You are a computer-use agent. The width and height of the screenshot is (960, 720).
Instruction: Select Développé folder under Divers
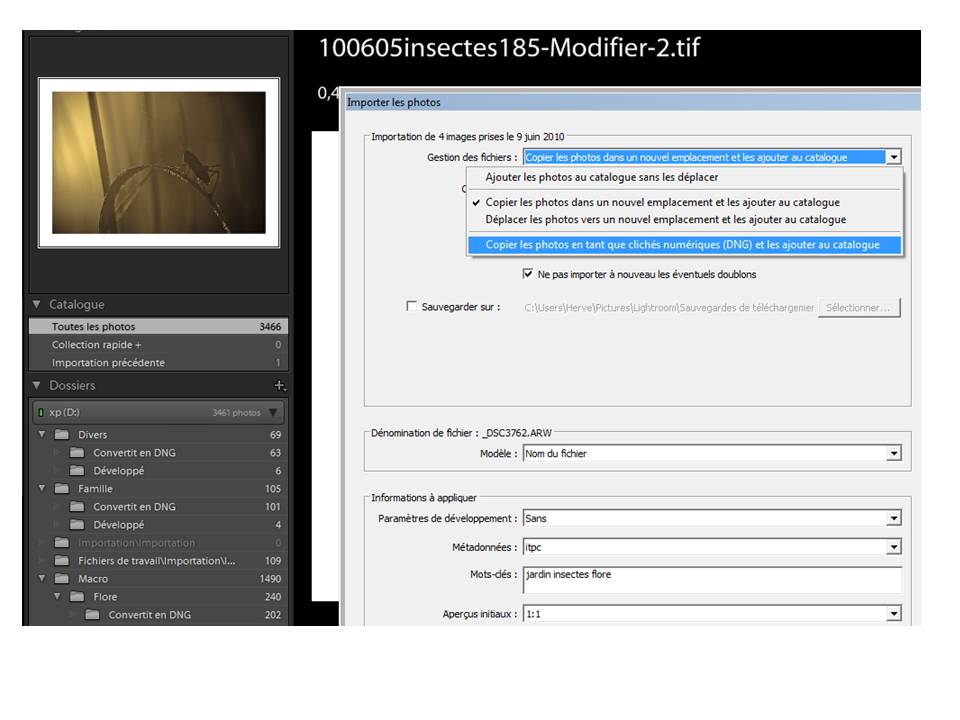tap(119, 471)
